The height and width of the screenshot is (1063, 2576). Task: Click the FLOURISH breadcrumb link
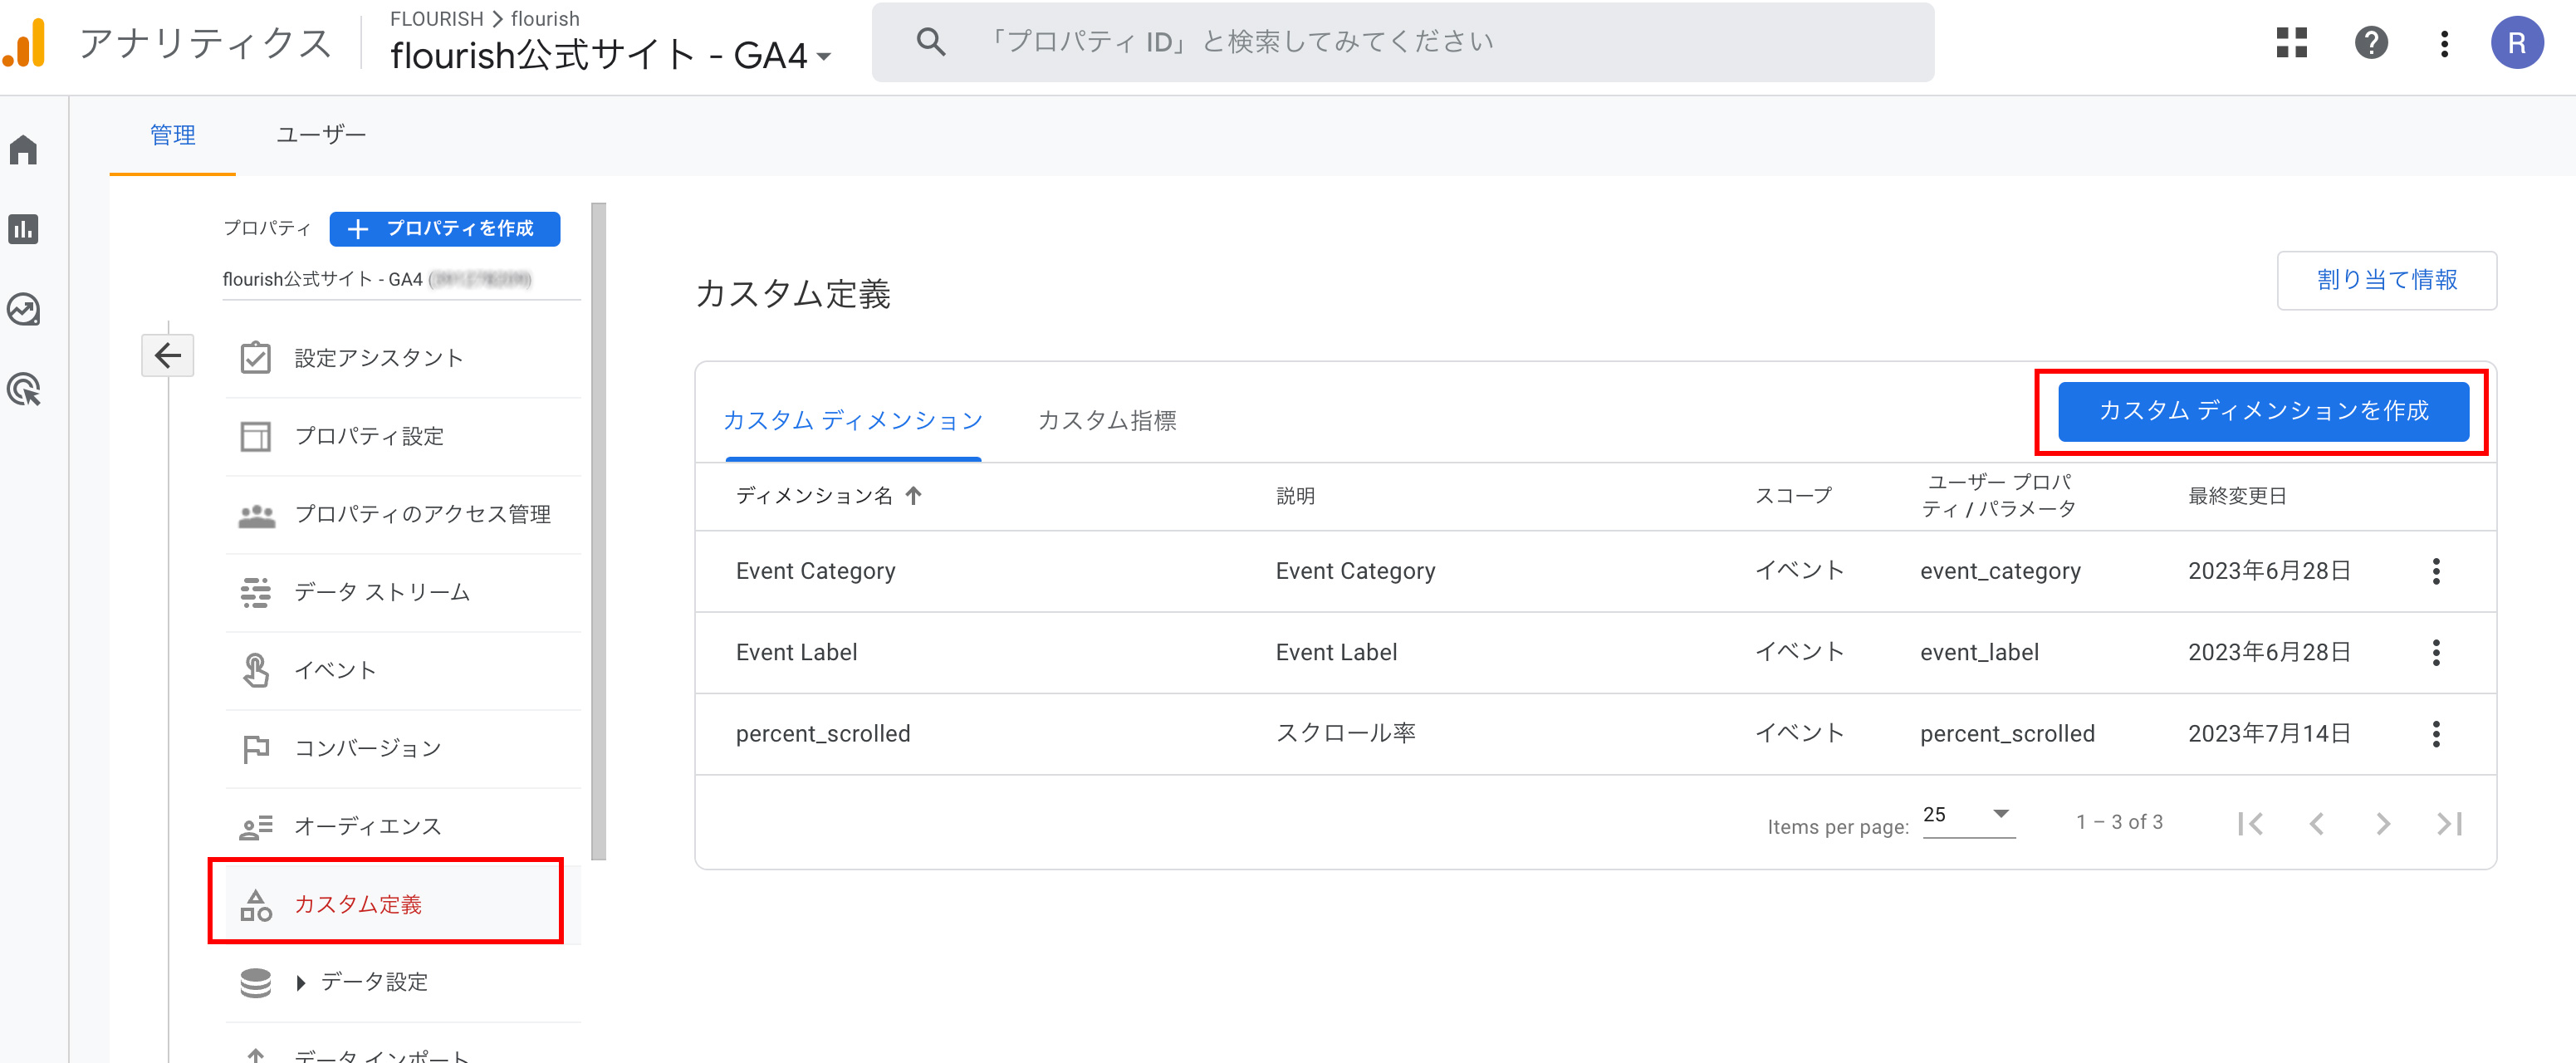pos(436,18)
